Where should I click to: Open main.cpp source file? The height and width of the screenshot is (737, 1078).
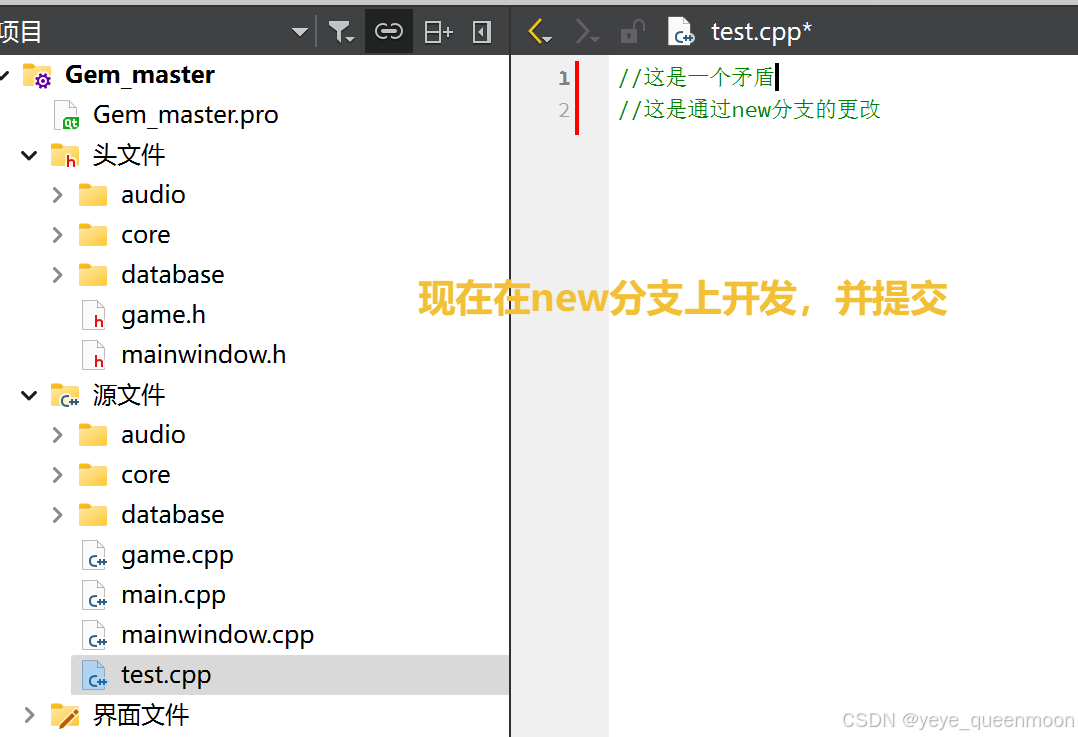click(173, 595)
